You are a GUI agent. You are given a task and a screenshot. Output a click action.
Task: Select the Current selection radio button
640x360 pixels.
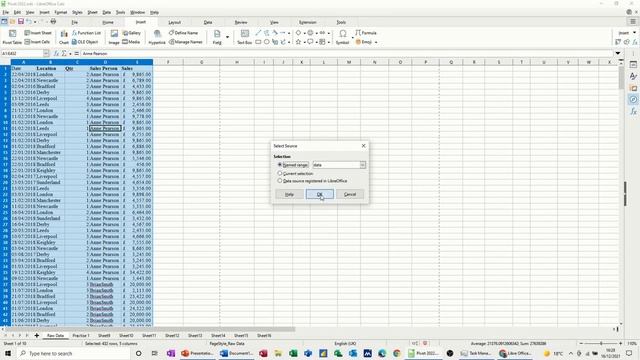click(280, 173)
